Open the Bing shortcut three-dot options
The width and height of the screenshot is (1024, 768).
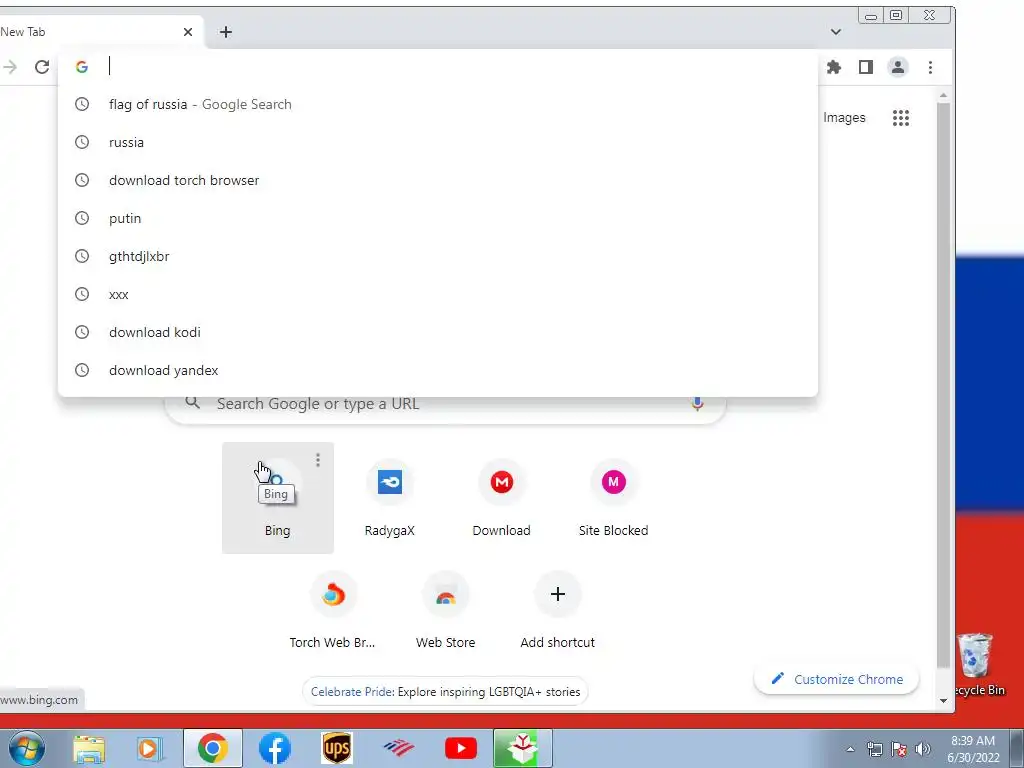(317, 460)
